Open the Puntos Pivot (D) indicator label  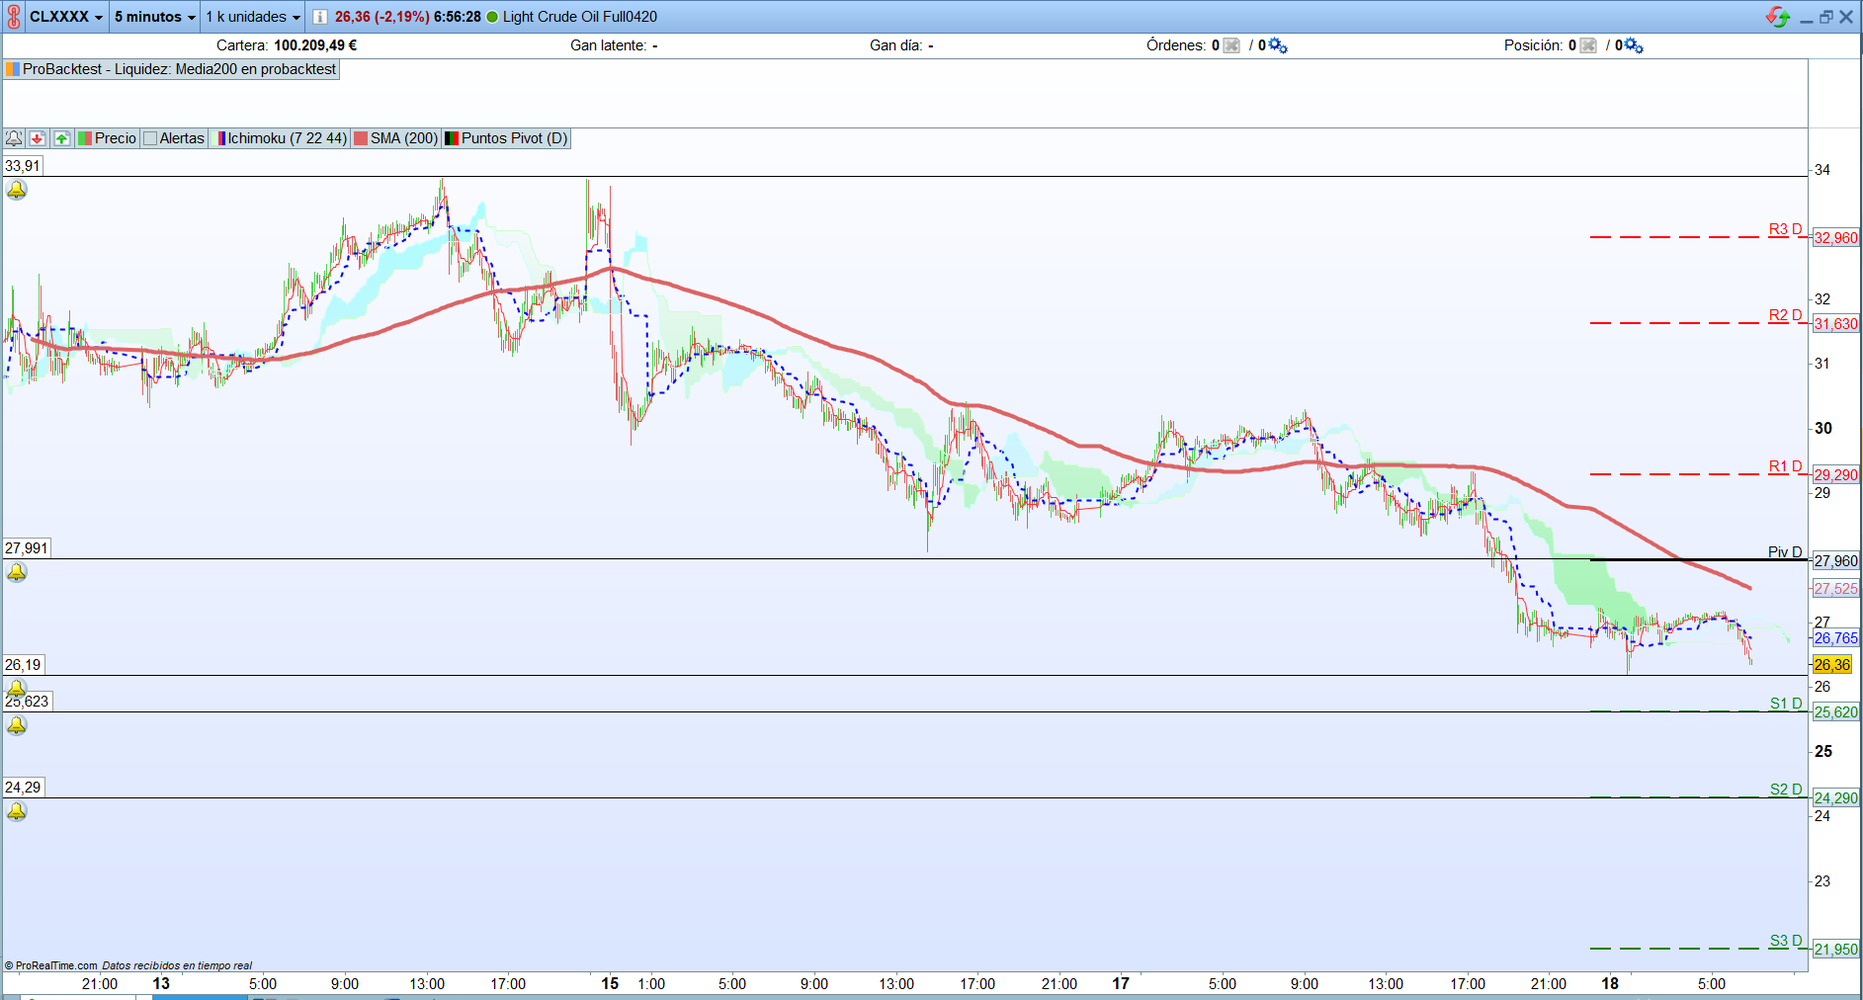(x=506, y=138)
